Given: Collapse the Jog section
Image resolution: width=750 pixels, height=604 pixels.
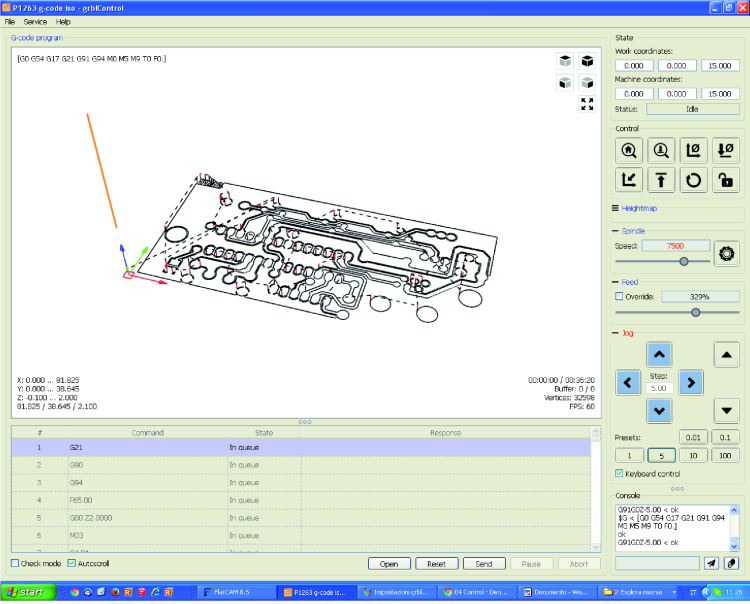Looking at the screenshot, I should click(615, 333).
